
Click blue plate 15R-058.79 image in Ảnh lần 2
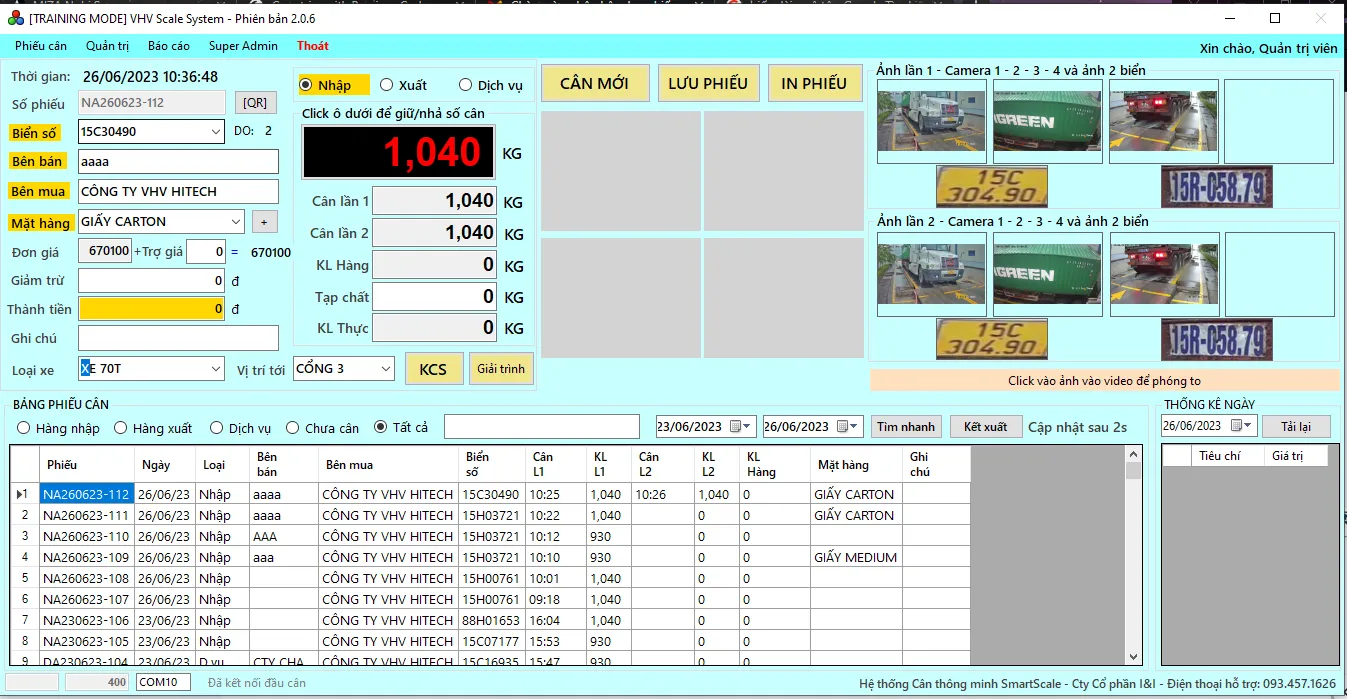(1216, 338)
